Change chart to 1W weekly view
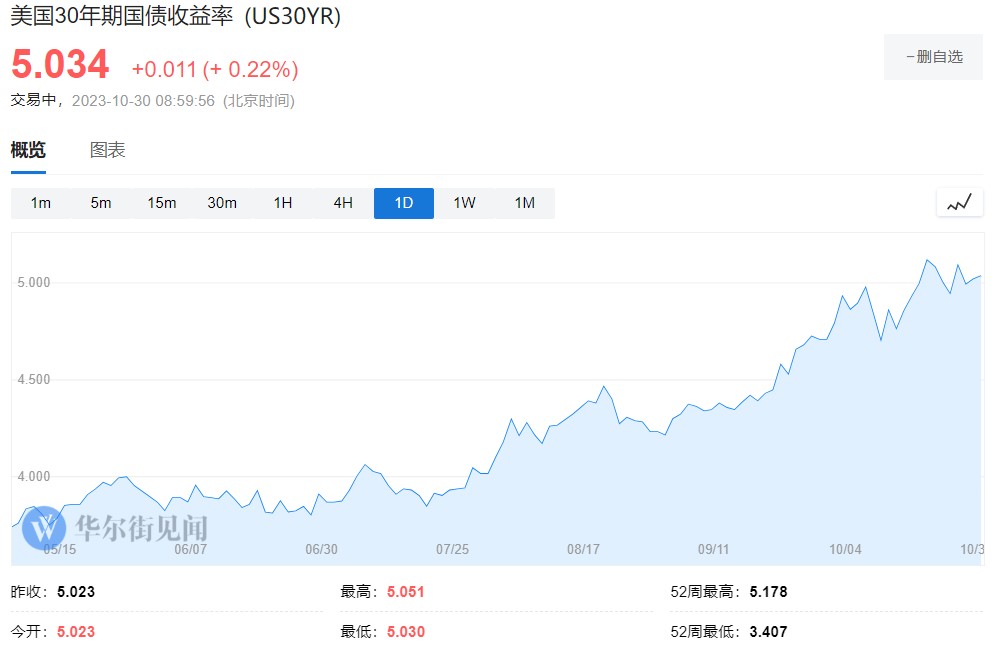 pyautogui.click(x=464, y=203)
